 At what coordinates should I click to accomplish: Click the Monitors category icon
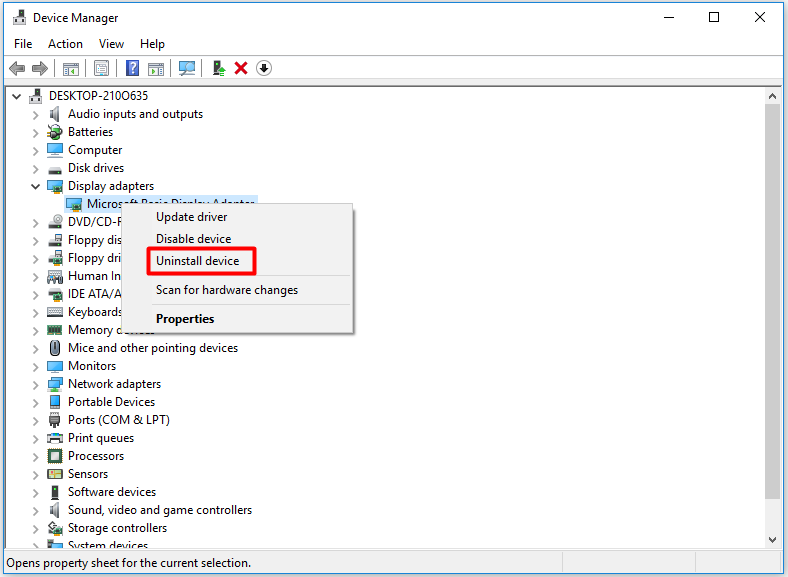55,366
